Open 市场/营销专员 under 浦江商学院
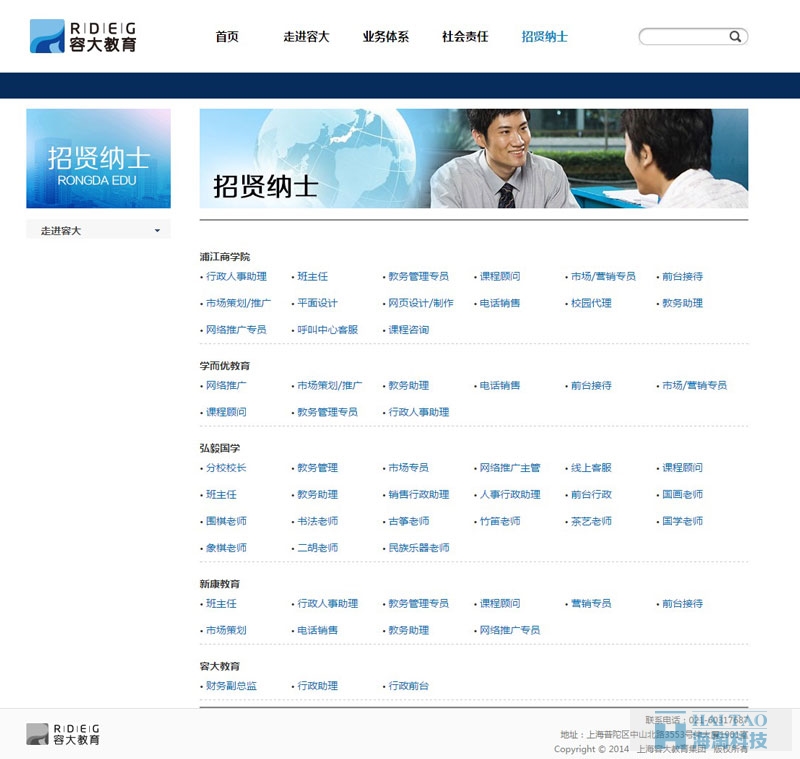 tap(603, 276)
